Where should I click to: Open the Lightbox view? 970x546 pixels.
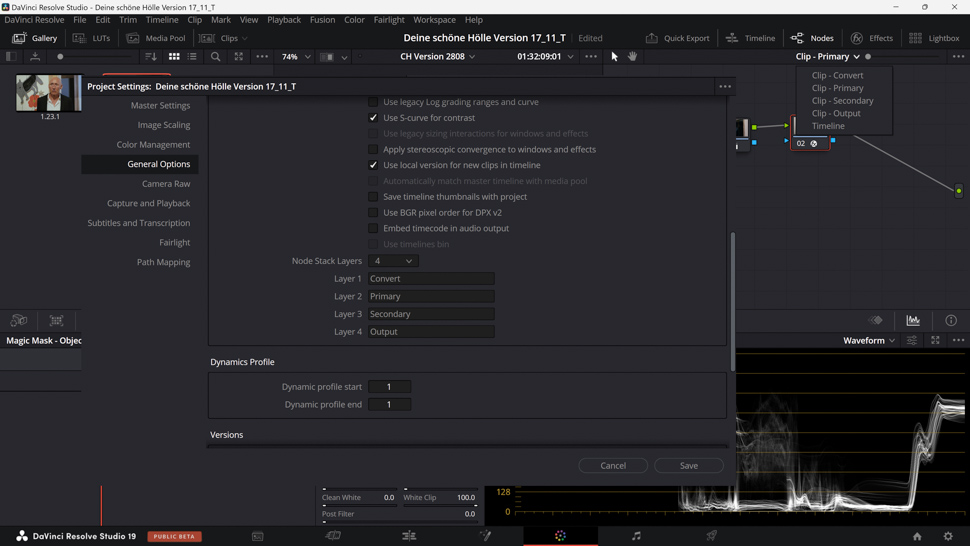click(934, 38)
